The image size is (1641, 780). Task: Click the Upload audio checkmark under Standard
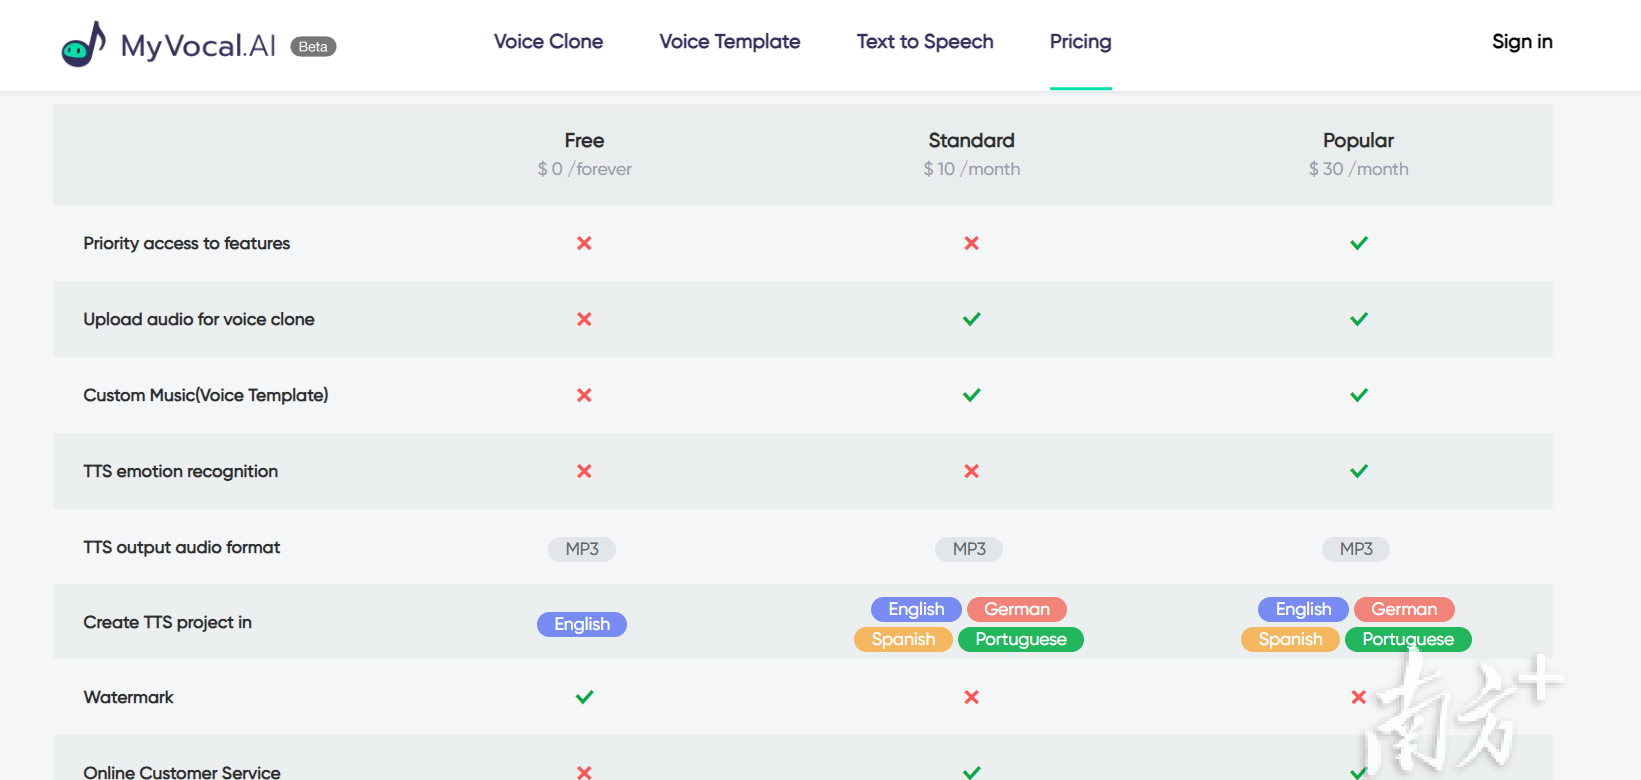pyautogui.click(x=971, y=319)
